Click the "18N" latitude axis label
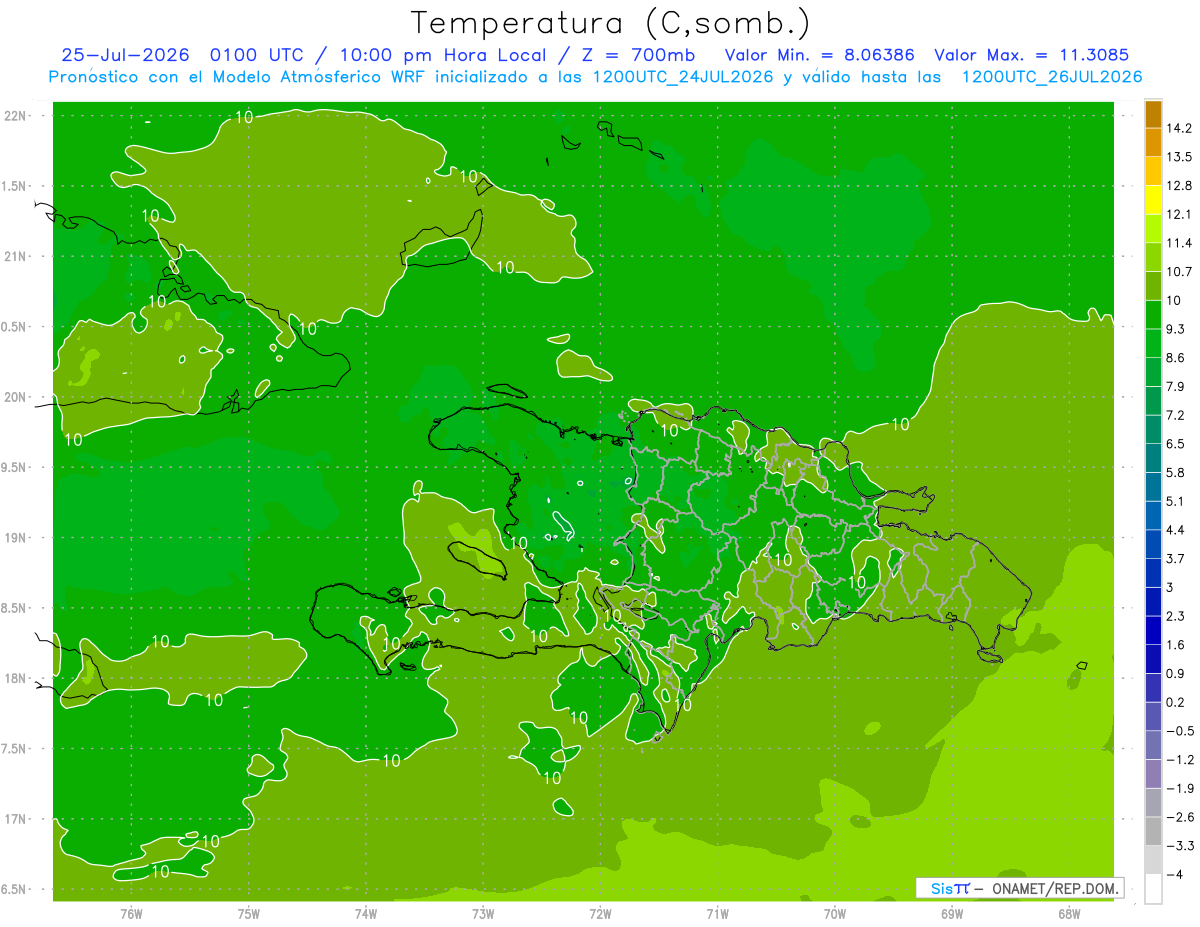 pos(17,679)
